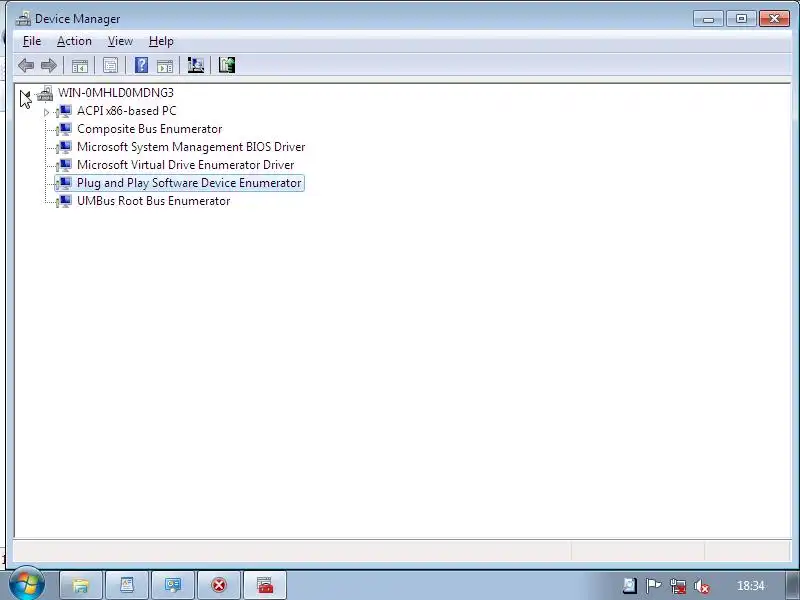The height and width of the screenshot is (600, 800).
Task: Close the Device Manager window
Action: pyautogui.click(x=774, y=19)
